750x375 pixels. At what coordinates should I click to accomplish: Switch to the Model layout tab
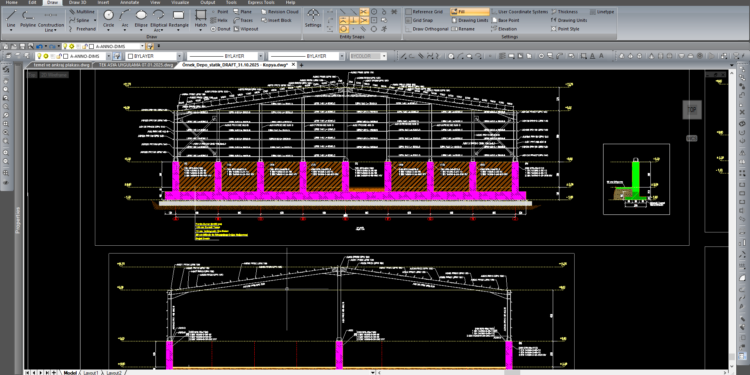click(70, 372)
